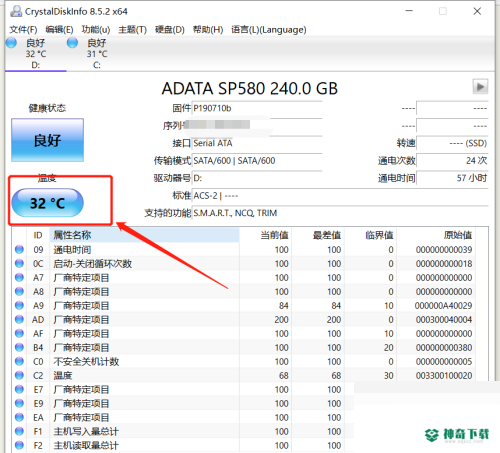Click the interface field Serial ATA
The image size is (500, 453).
coord(257,144)
